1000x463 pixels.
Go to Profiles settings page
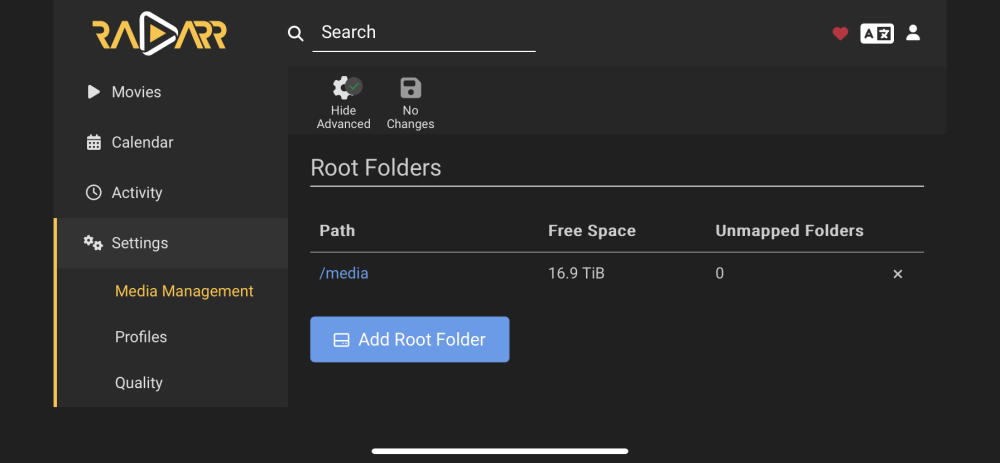(x=141, y=337)
